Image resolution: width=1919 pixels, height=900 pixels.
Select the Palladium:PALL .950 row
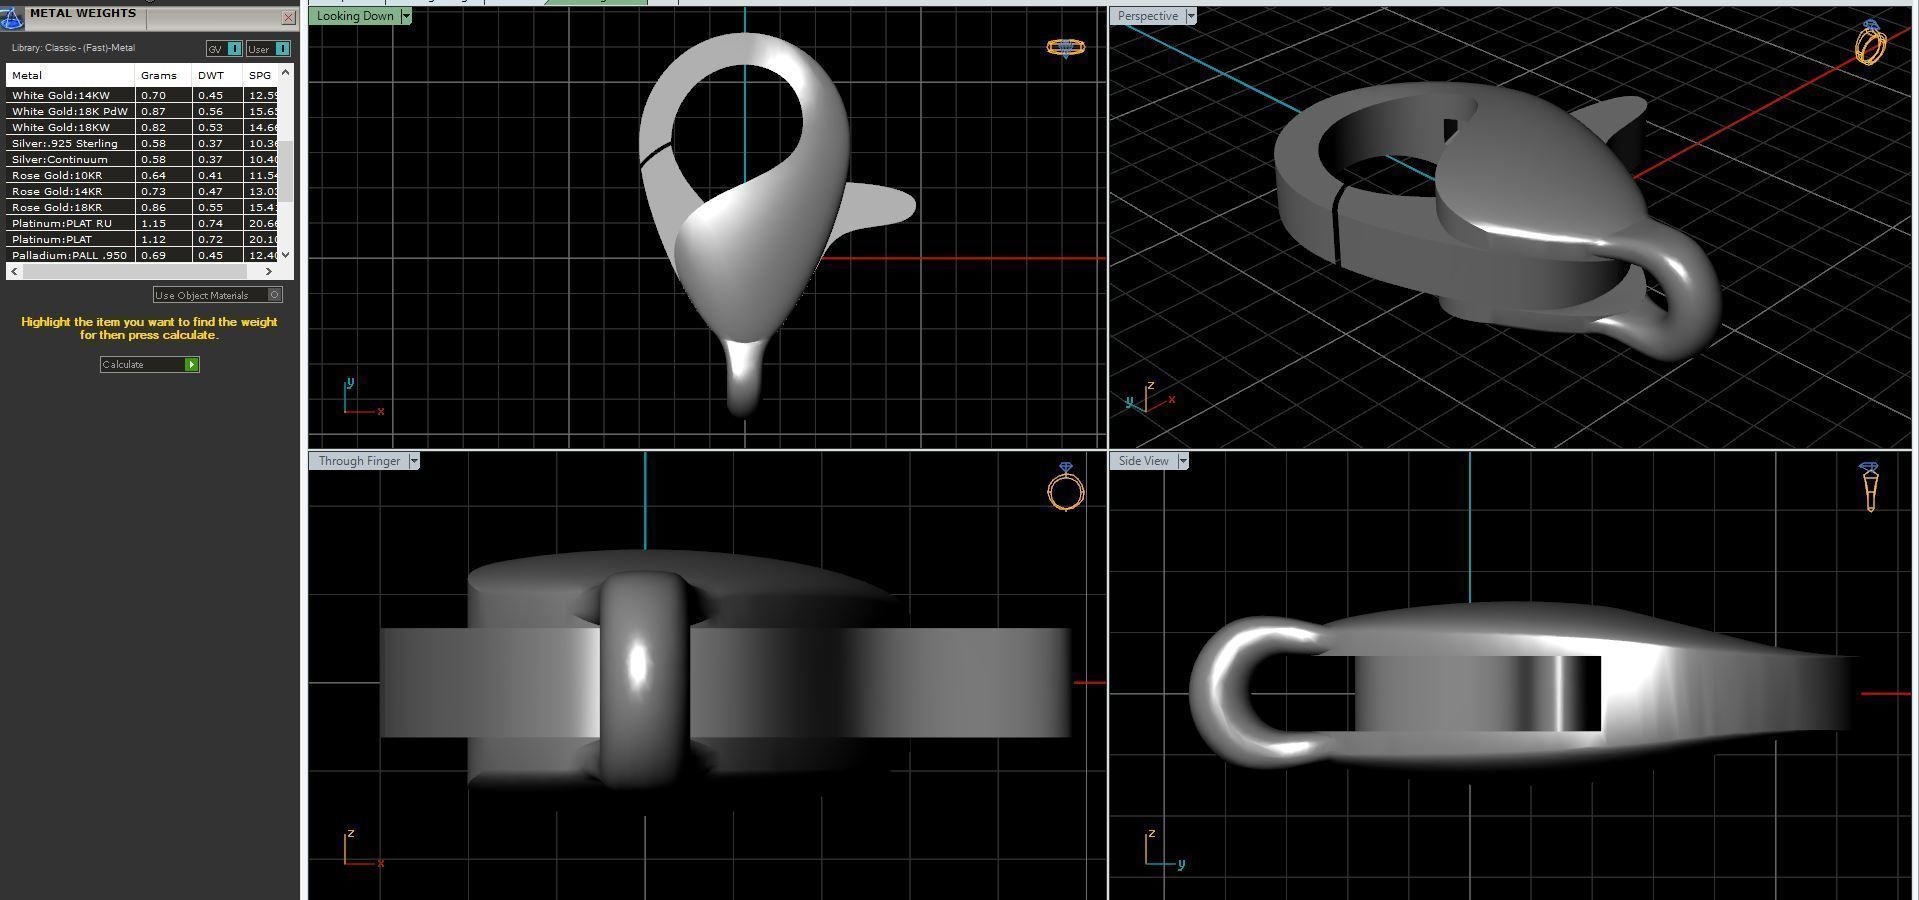tap(143, 255)
